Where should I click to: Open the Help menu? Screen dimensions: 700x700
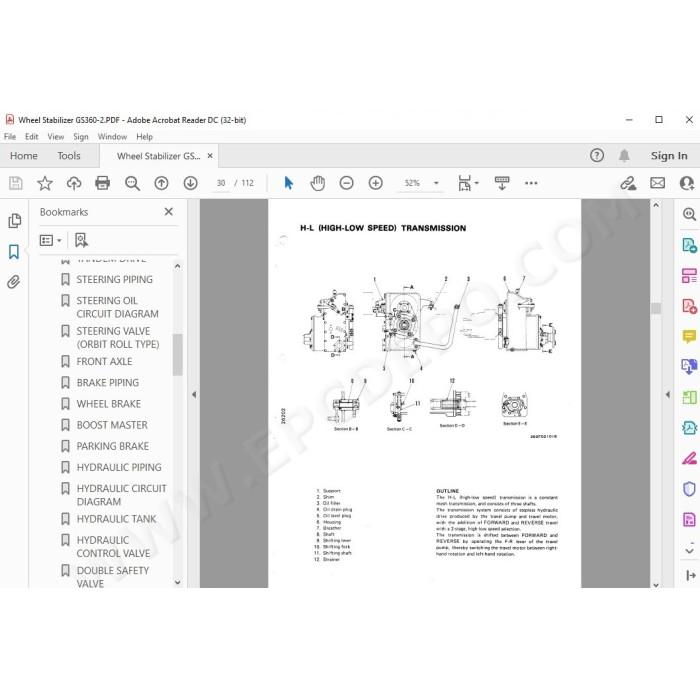(x=145, y=137)
